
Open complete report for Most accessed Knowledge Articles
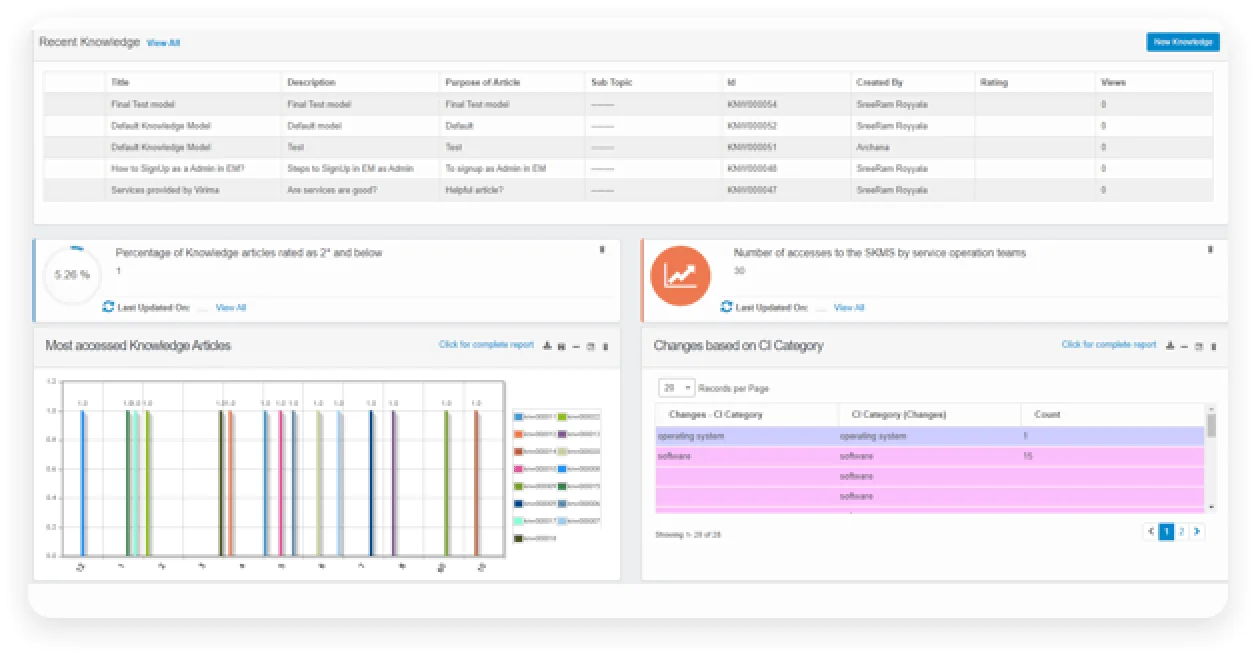pos(486,345)
